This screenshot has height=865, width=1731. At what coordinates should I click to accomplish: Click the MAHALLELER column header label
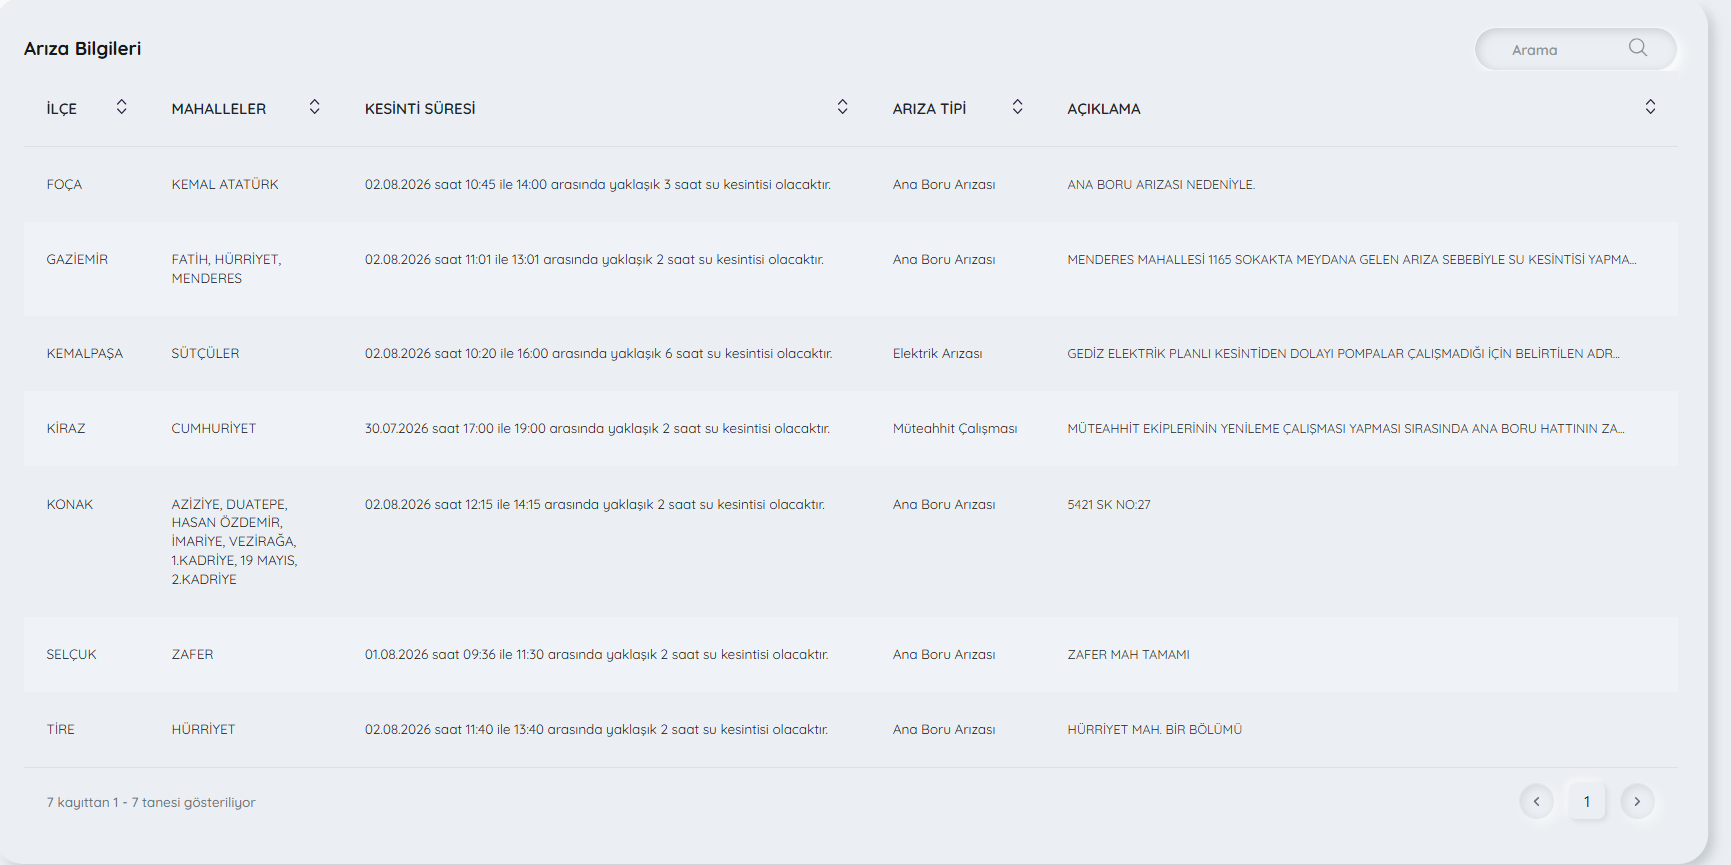pos(219,109)
